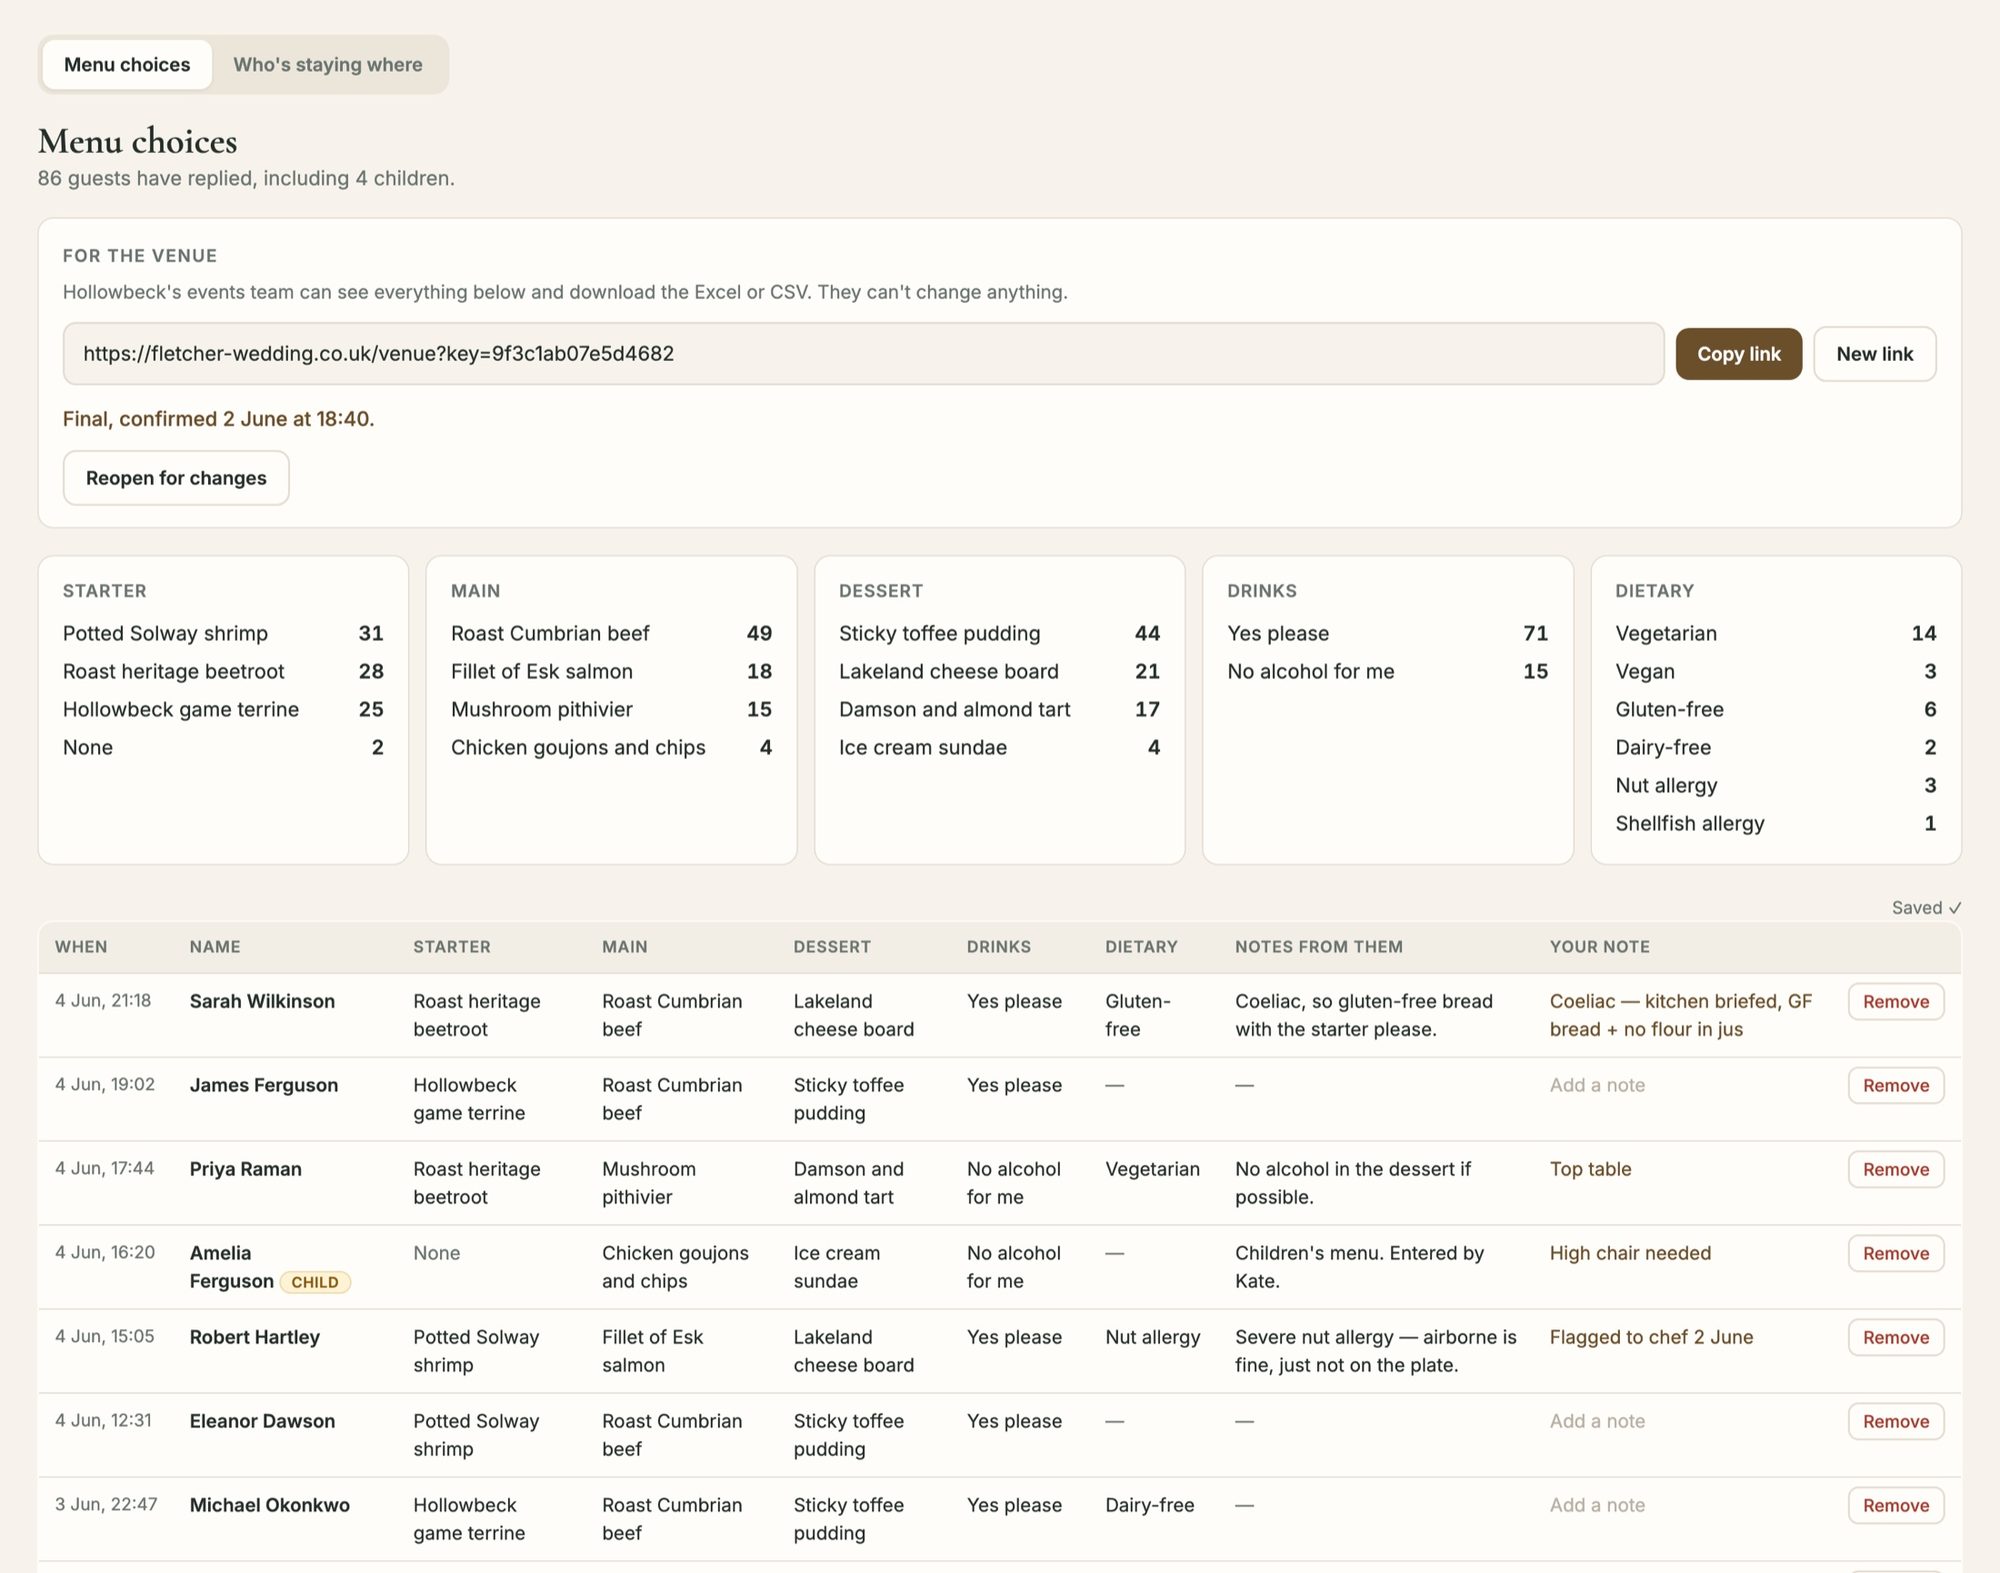Copy the venue link
Viewport: 2000px width, 1573px height.
click(x=1738, y=354)
